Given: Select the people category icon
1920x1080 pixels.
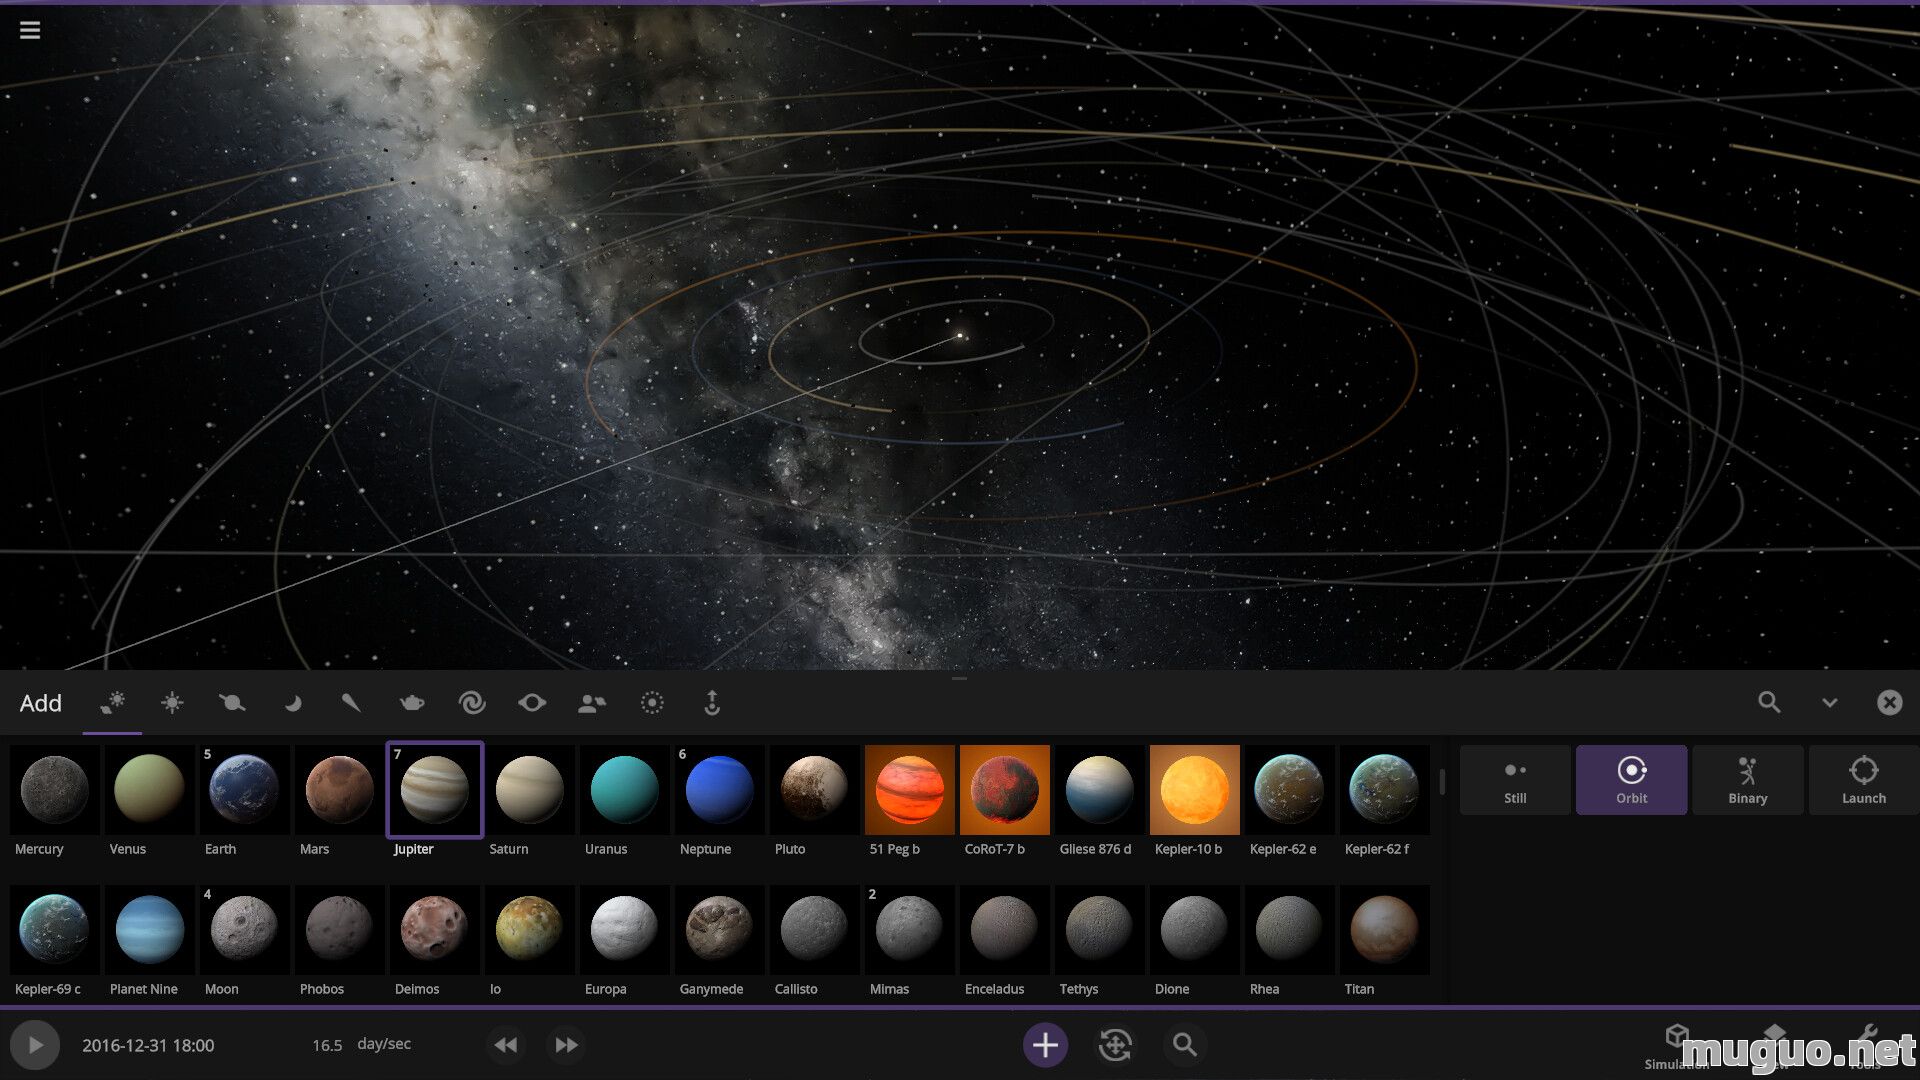Looking at the screenshot, I should tap(592, 703).
